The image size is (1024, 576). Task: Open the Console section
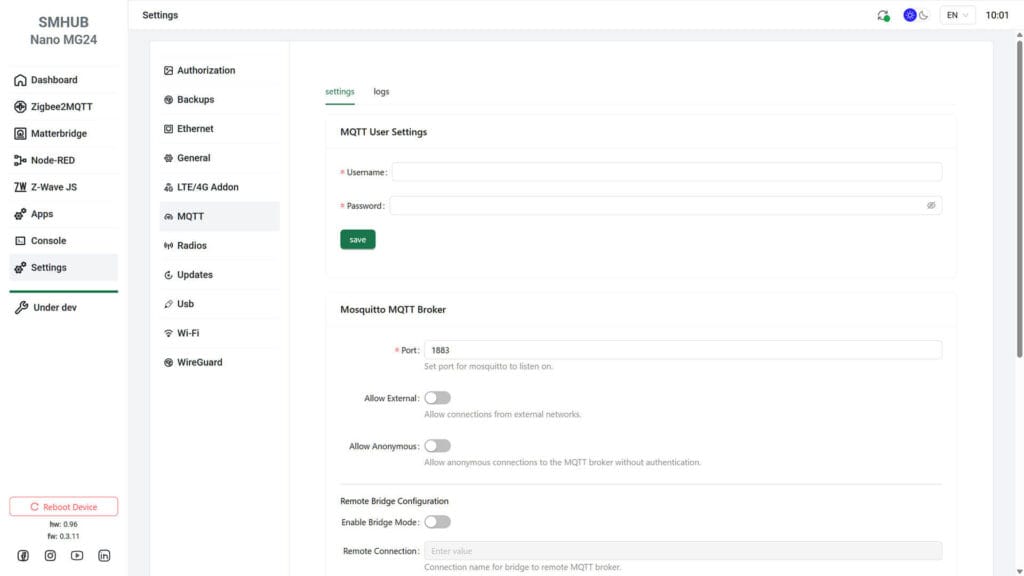point(51,240)
